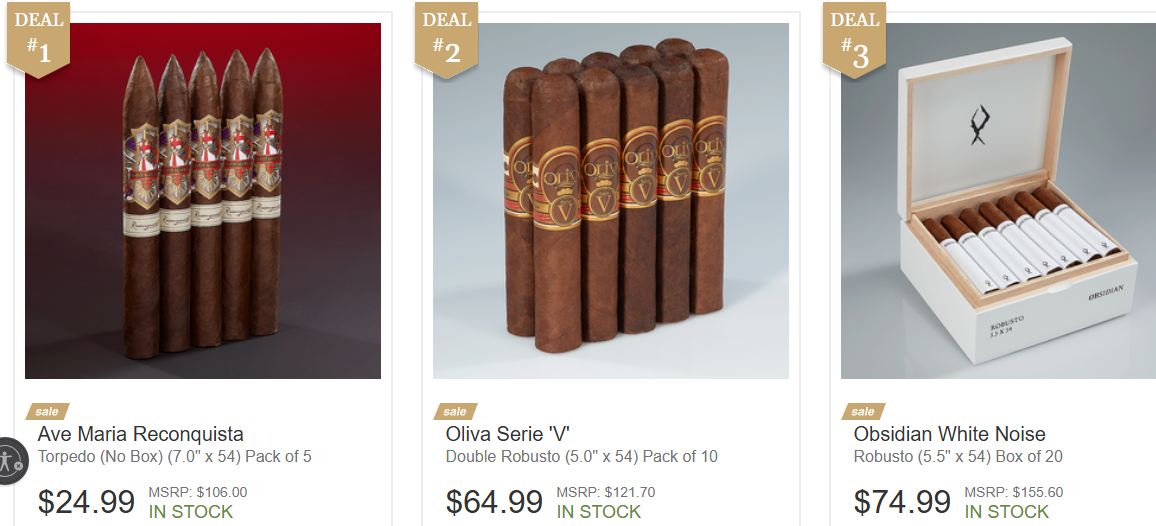Image resolution: width=1156 pixels, height=526 pixels.
Task: Click the $64.99 price
Action: [x=494, y=502]
